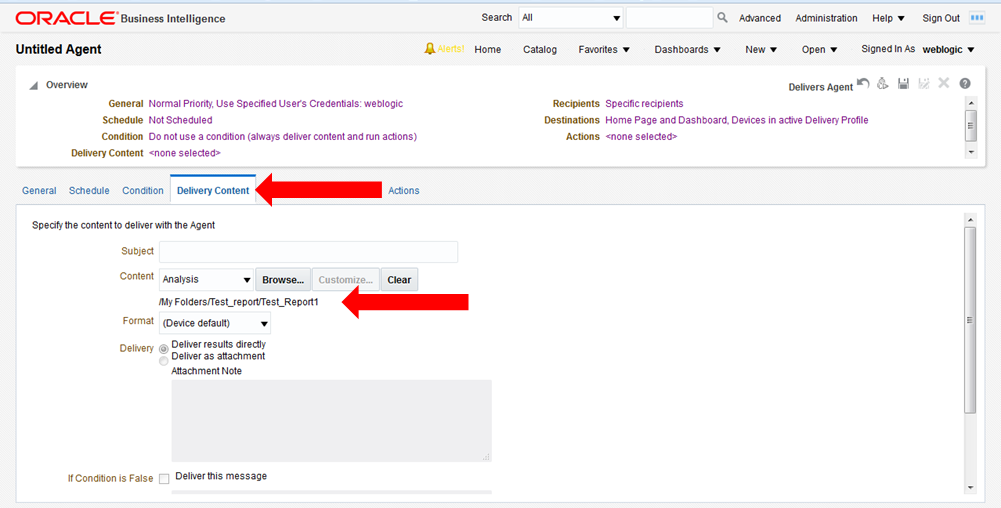Click the Not Scheduled overview link
1001x508 pixels.
[x=180, y=120]
